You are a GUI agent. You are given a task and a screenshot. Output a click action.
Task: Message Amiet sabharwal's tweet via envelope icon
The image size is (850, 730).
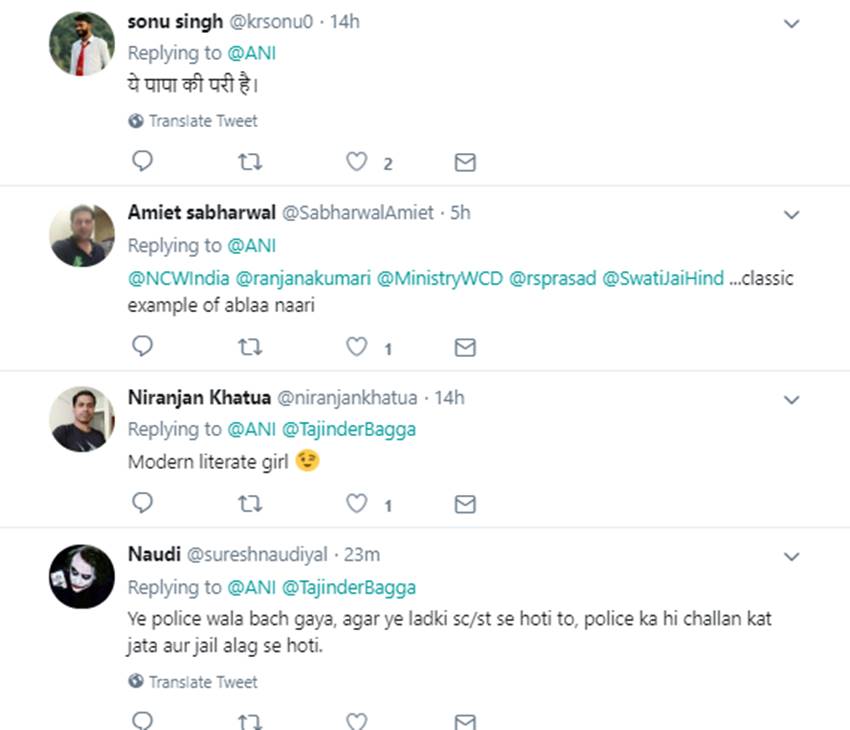[x=465, y=346]
